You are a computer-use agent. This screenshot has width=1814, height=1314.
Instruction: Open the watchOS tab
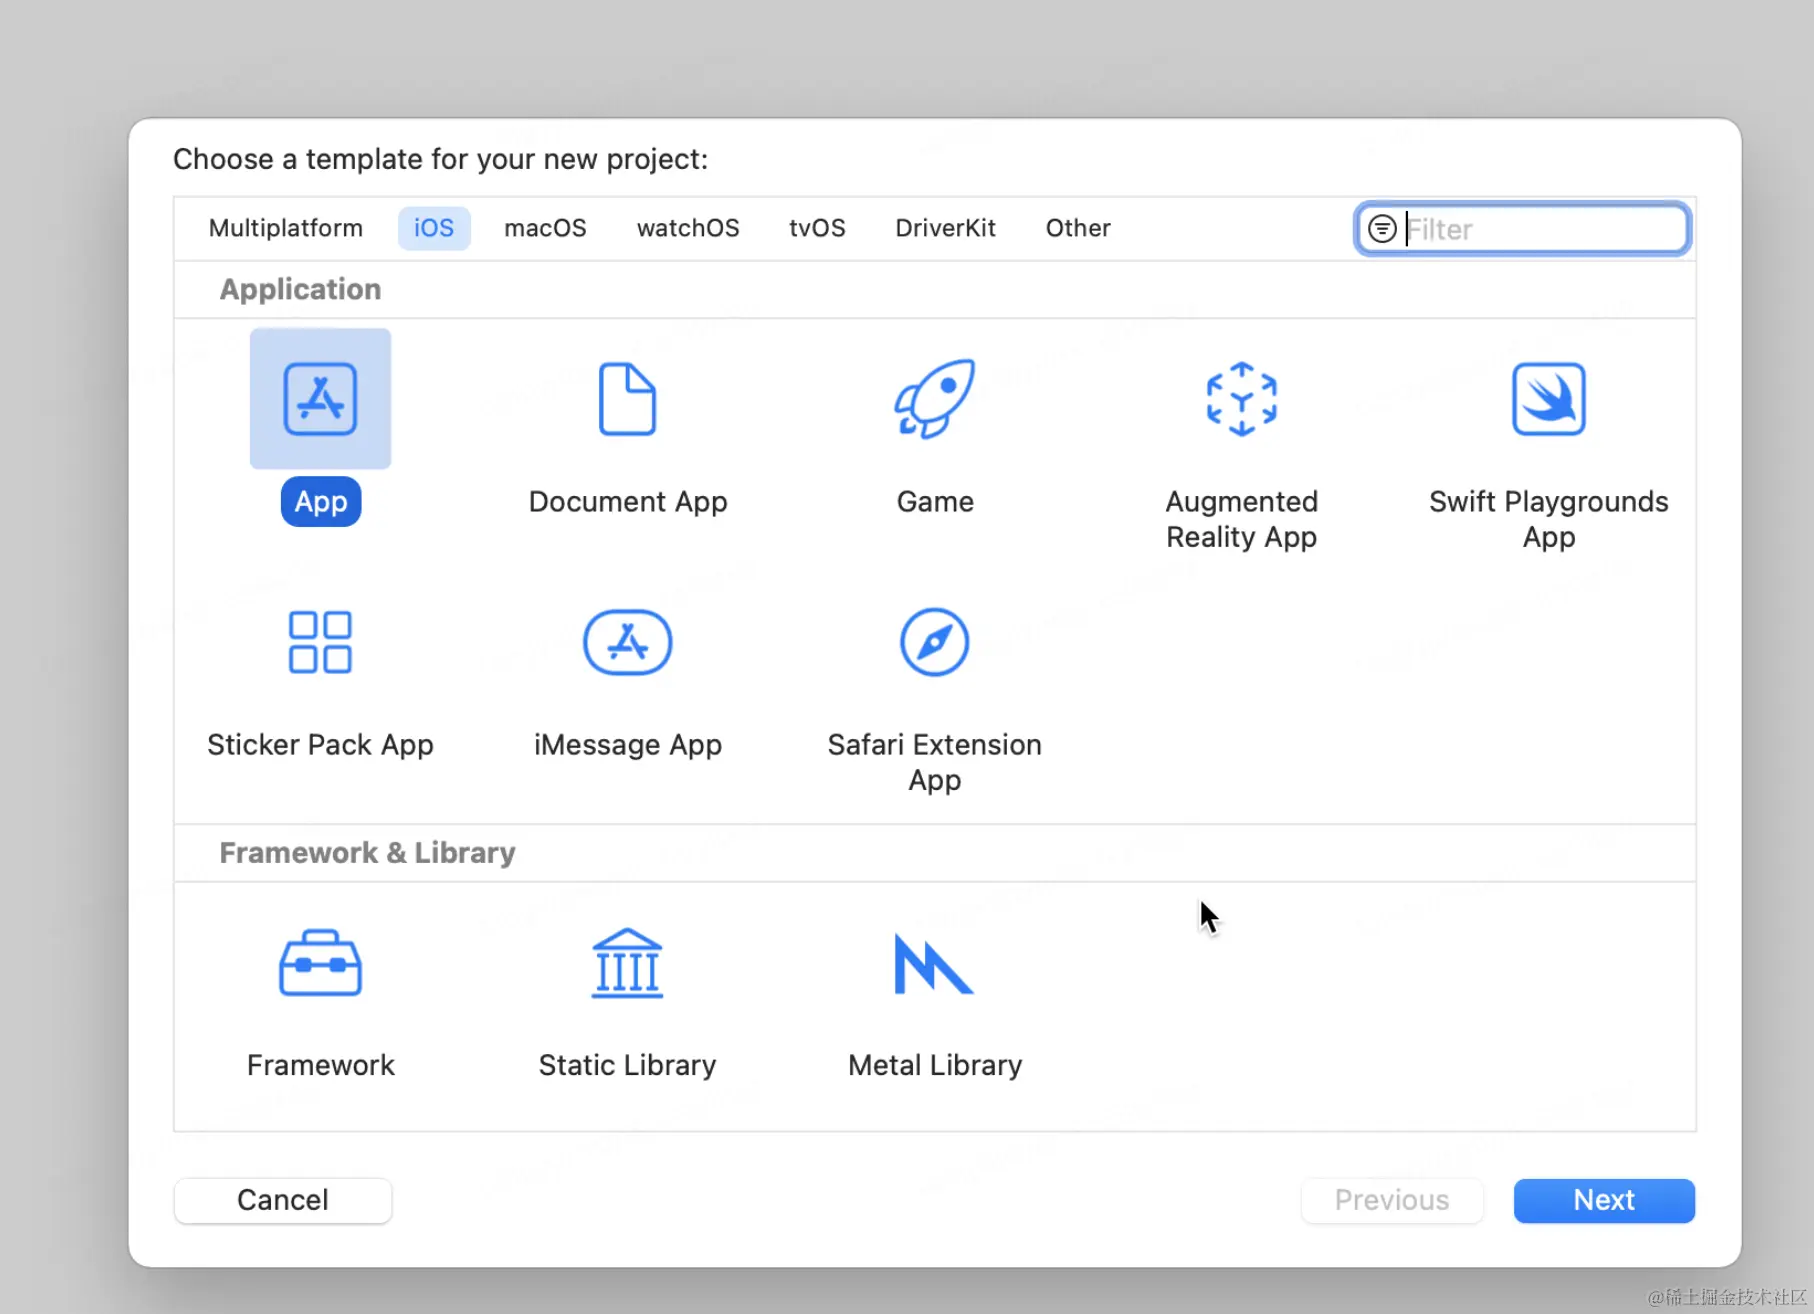tap(688, 228)
